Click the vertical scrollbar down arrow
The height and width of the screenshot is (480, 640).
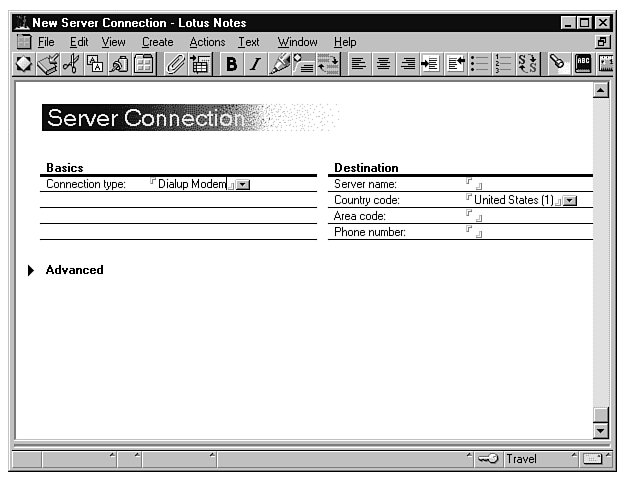[x=600, y=431]
